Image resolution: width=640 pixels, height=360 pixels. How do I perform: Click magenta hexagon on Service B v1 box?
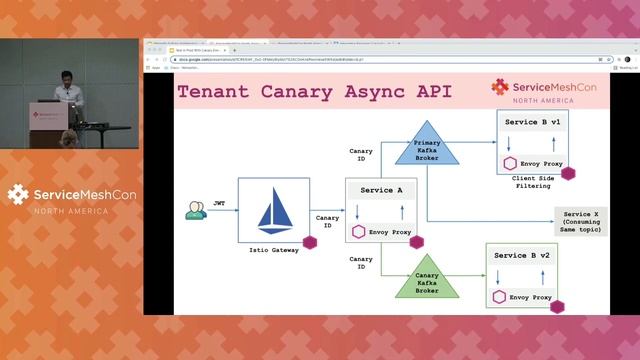(568, 173)
